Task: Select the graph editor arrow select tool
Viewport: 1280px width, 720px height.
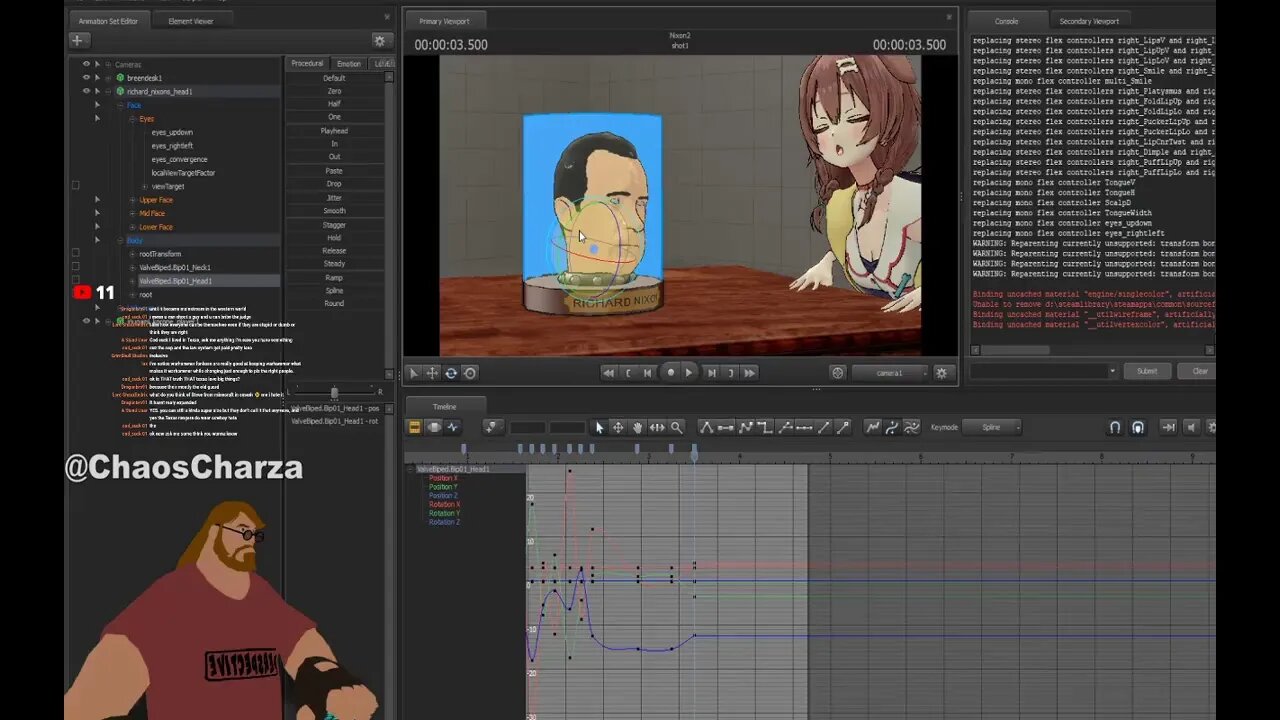Action: [600, 427]
